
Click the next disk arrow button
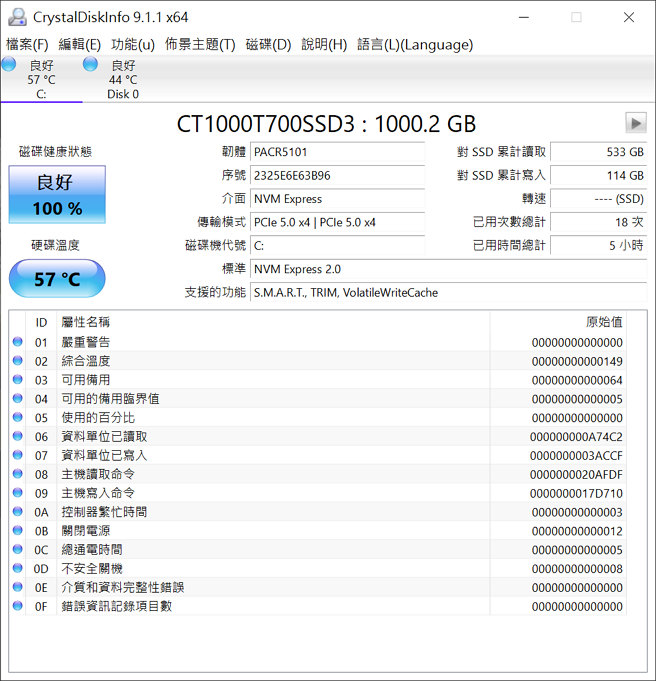635,122
